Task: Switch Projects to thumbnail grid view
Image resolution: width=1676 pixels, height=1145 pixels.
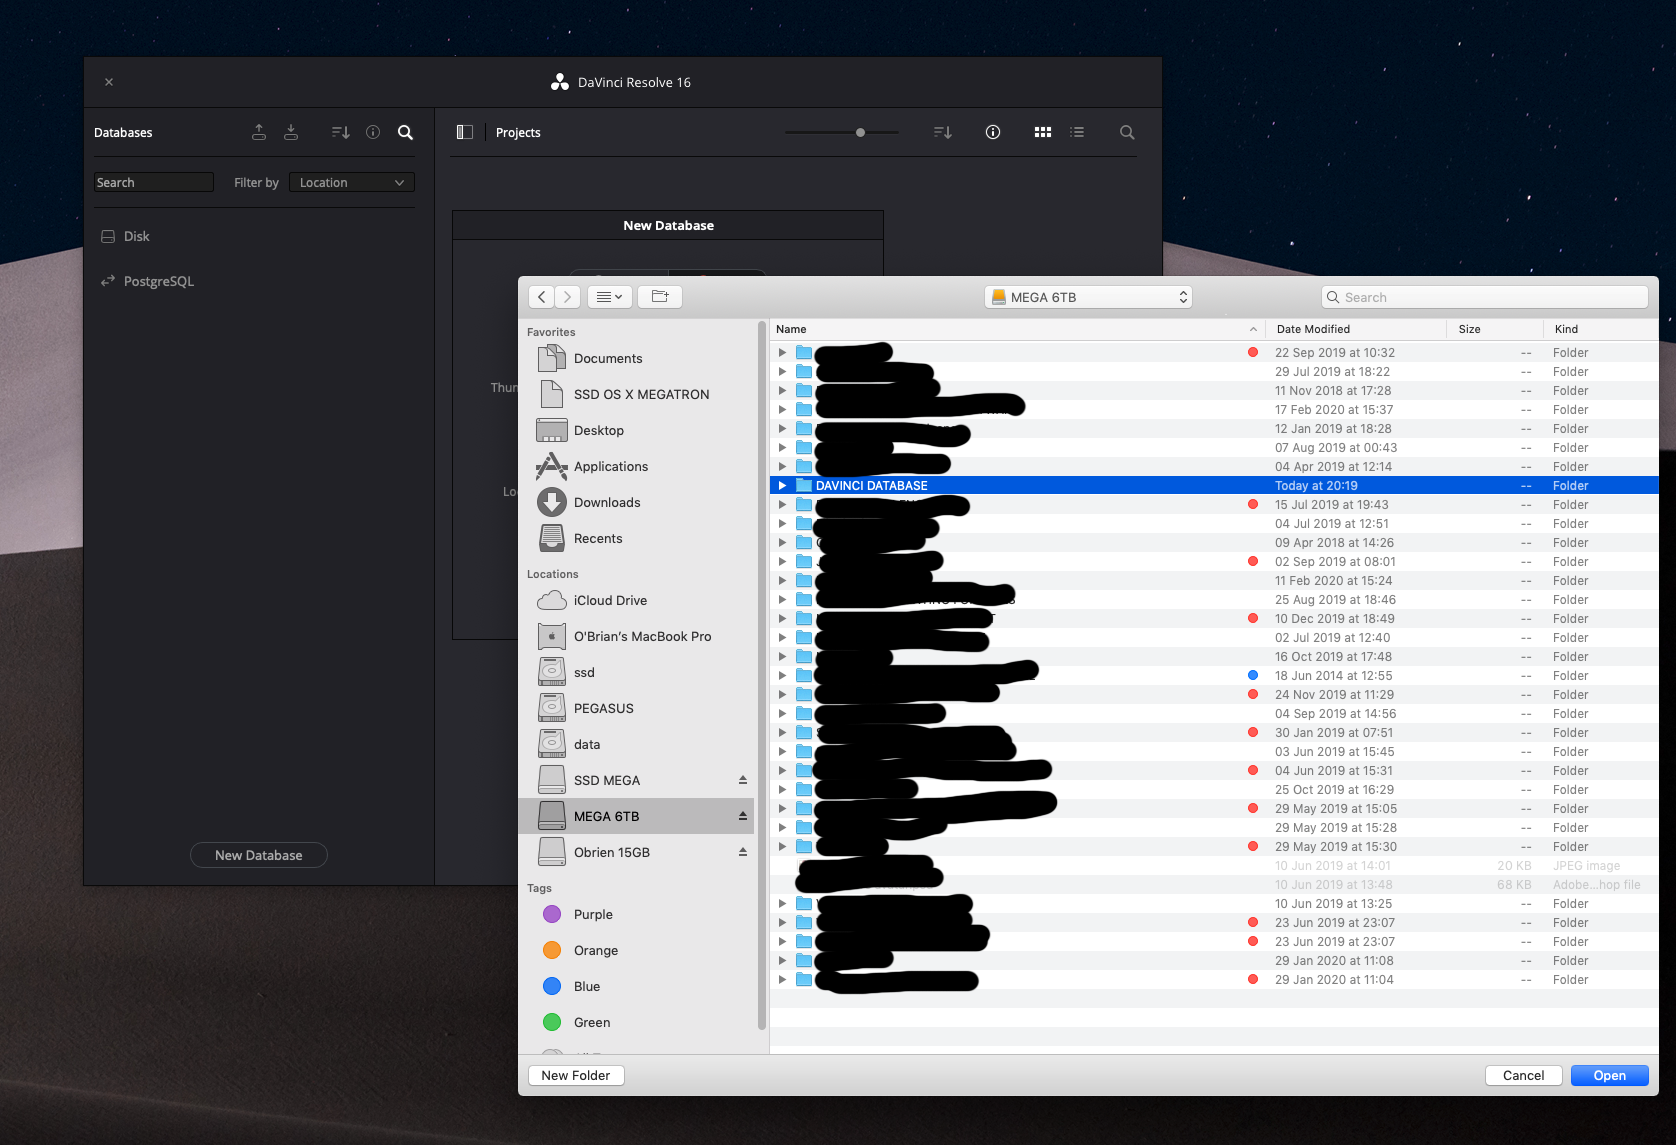Action: pos(1043,132)
